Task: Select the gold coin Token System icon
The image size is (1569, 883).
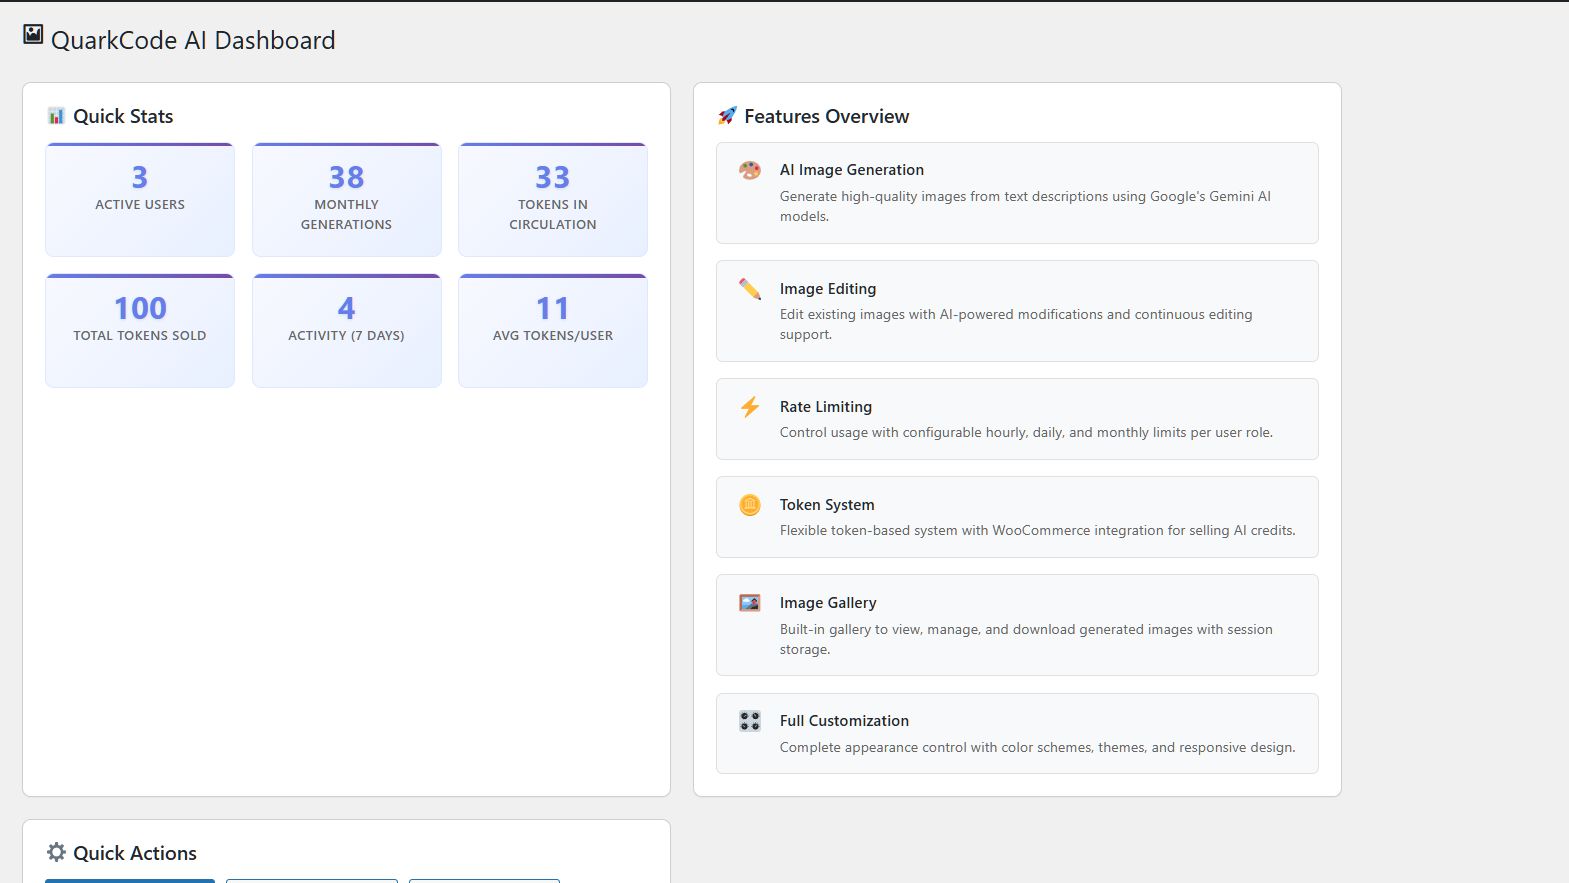Action: [x=750, y=505]
